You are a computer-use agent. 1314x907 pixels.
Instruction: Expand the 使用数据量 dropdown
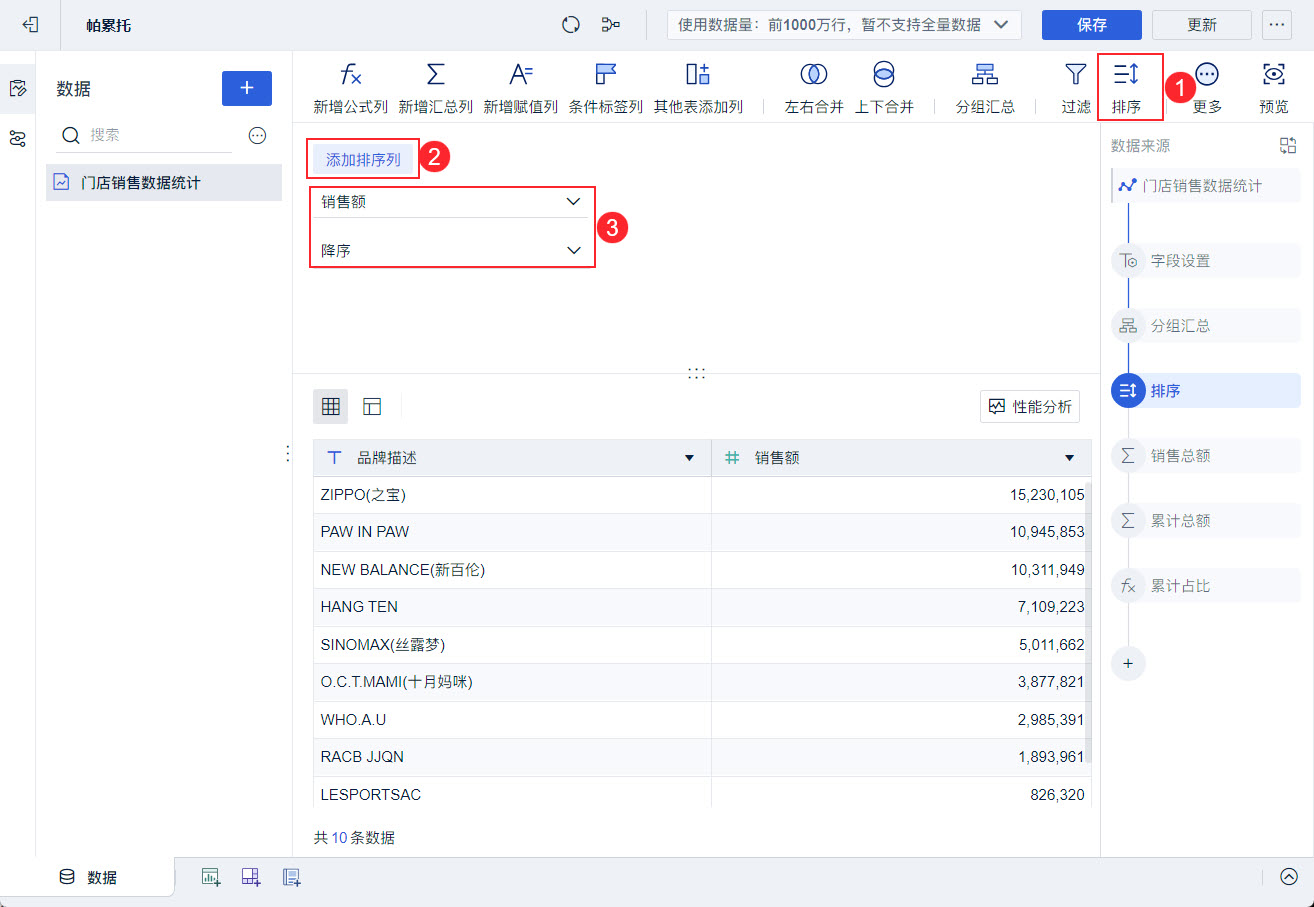(x=844, y=25)
